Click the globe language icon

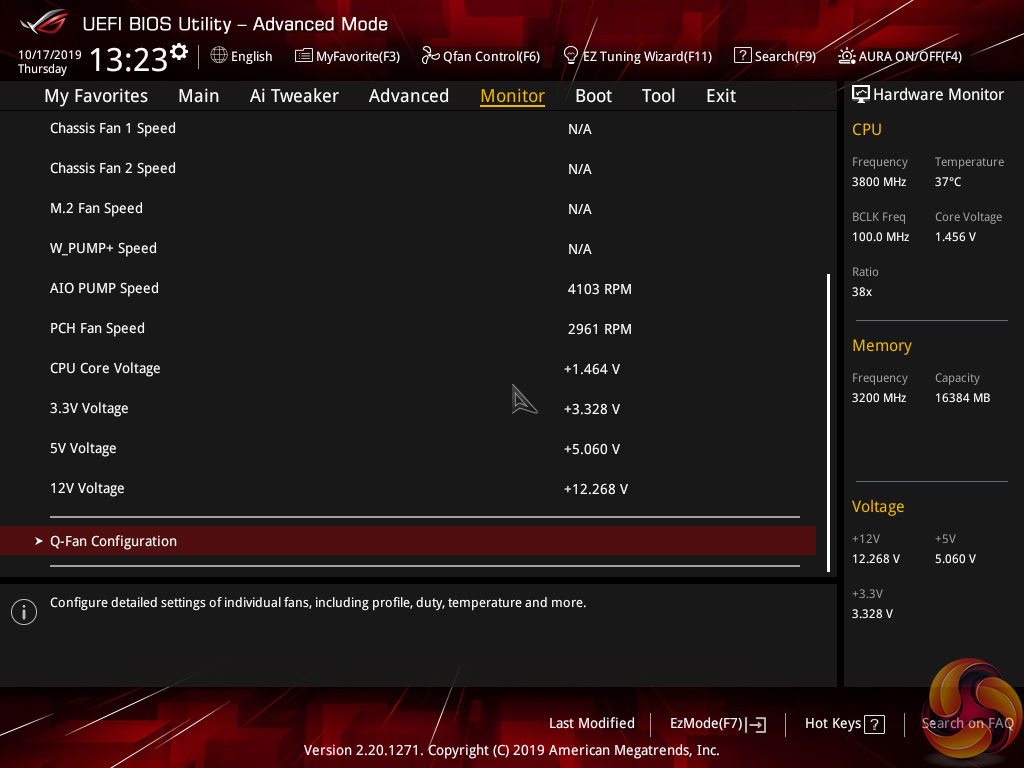click(x=219, y=56)
